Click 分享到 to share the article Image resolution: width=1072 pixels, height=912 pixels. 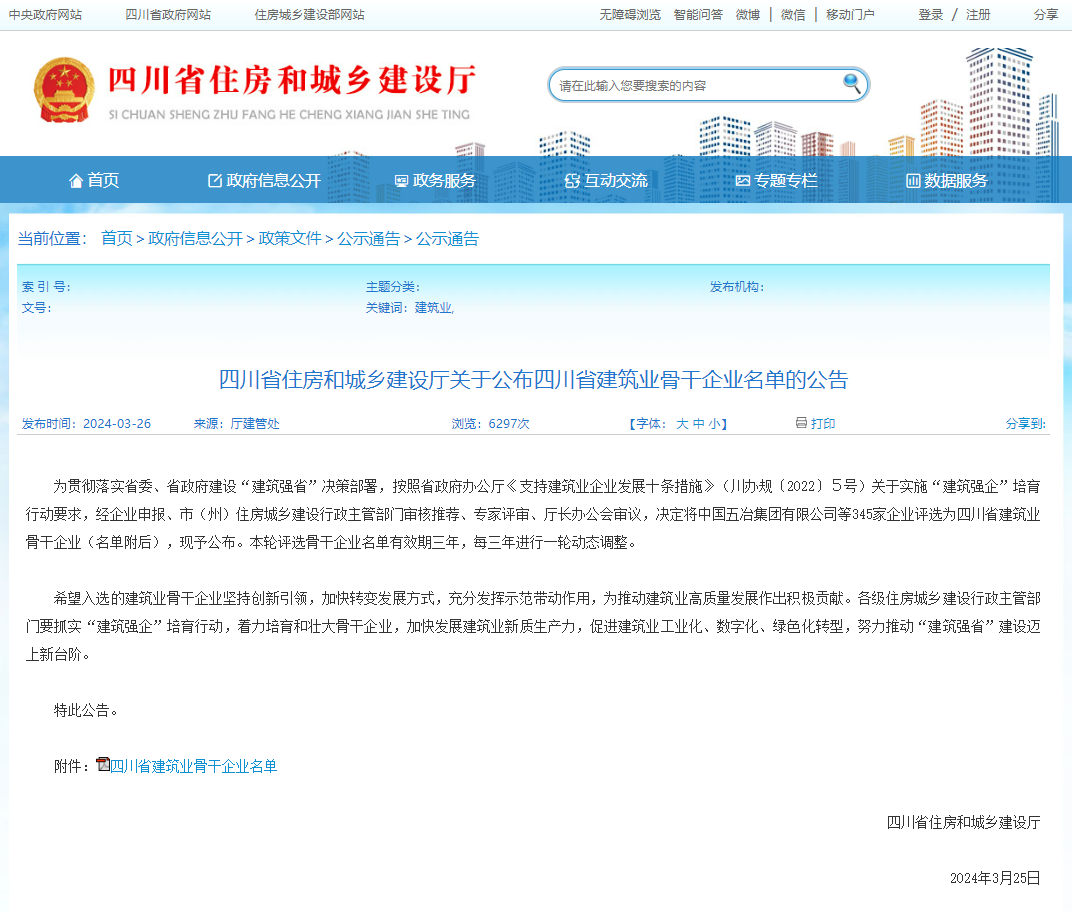pos(1026,423)
